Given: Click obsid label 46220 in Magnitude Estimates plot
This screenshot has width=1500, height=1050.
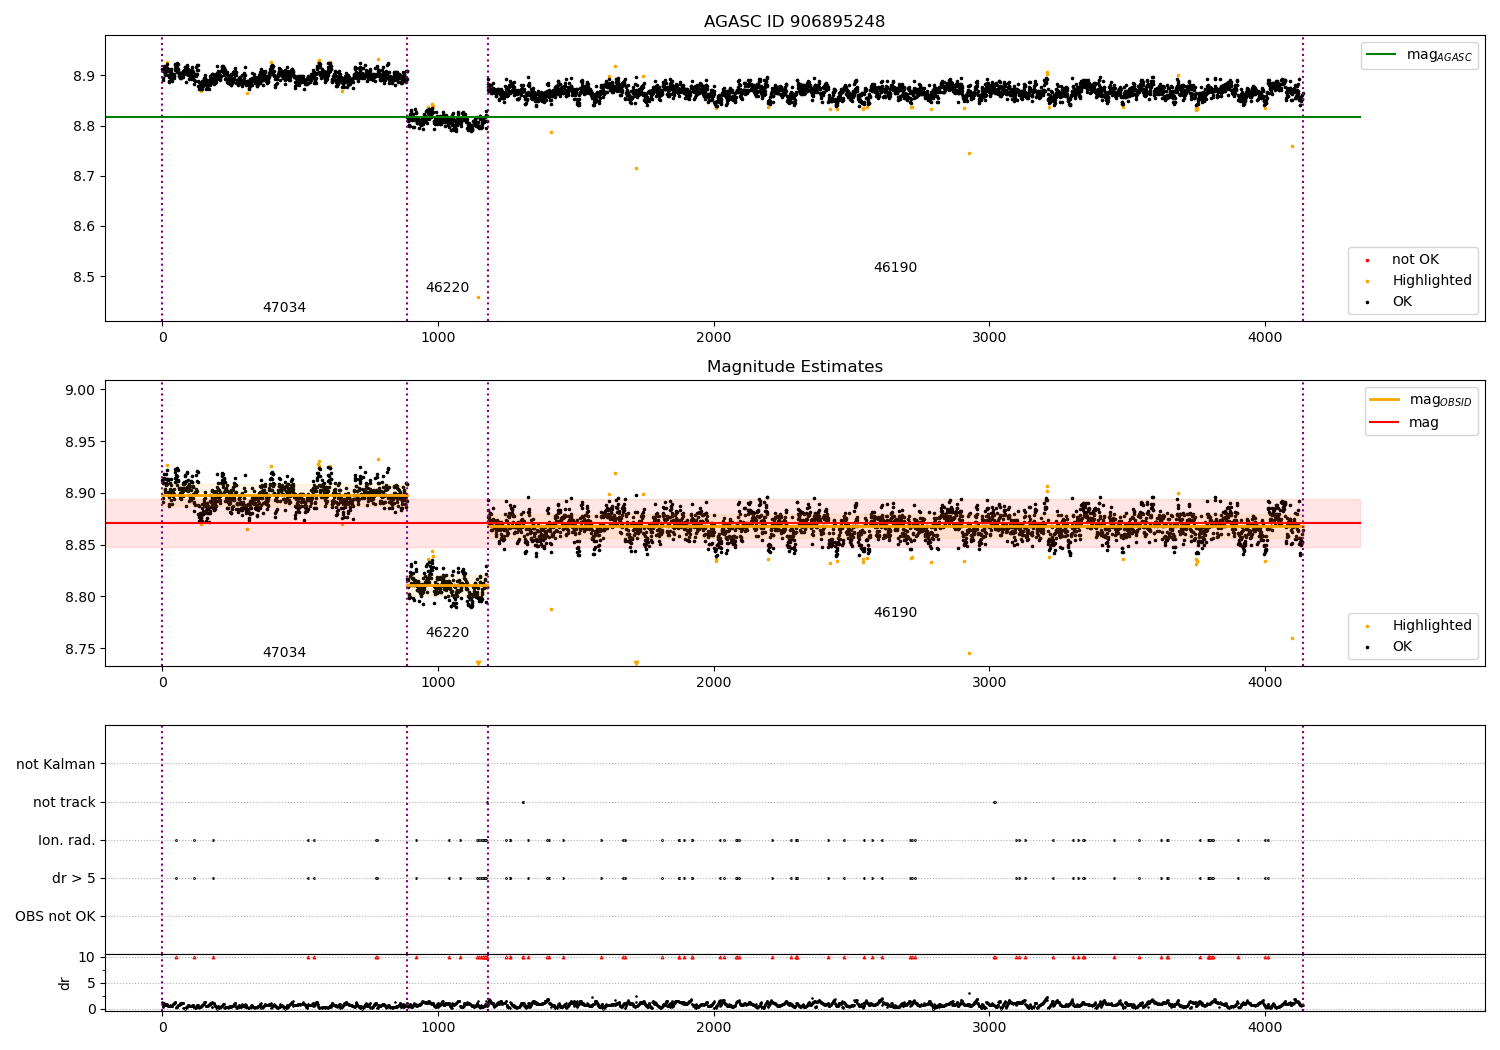Looking at the screenshot, I should (x=447, y=633).
